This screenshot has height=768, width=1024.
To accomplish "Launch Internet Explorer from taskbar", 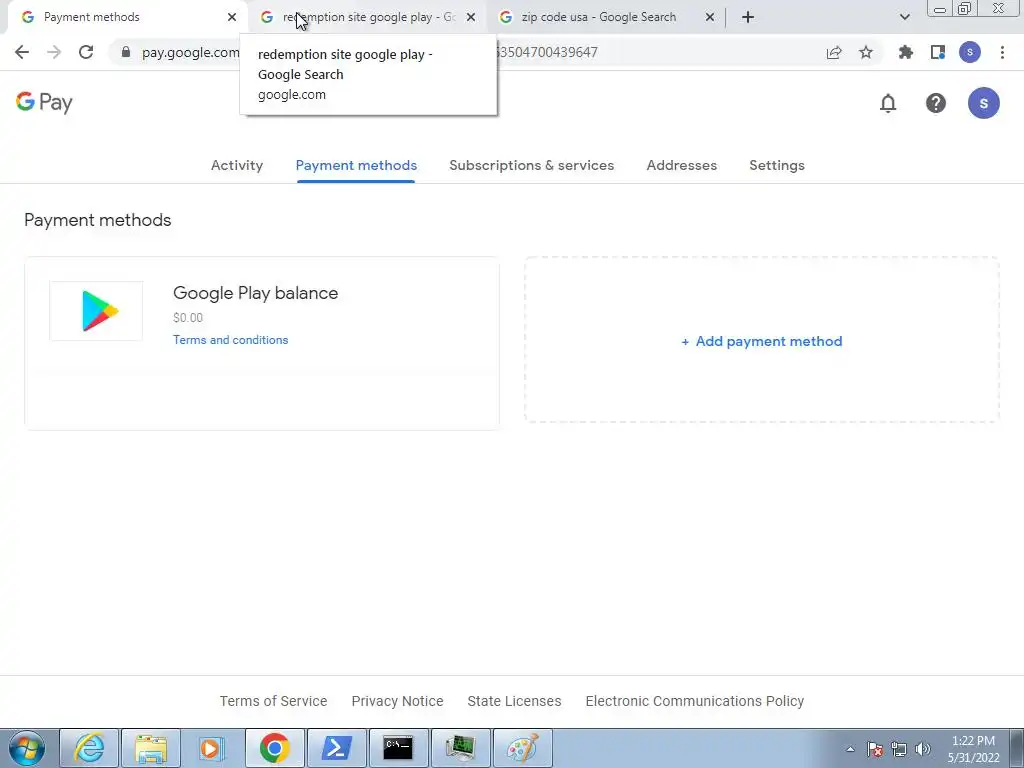I will 89,748.
